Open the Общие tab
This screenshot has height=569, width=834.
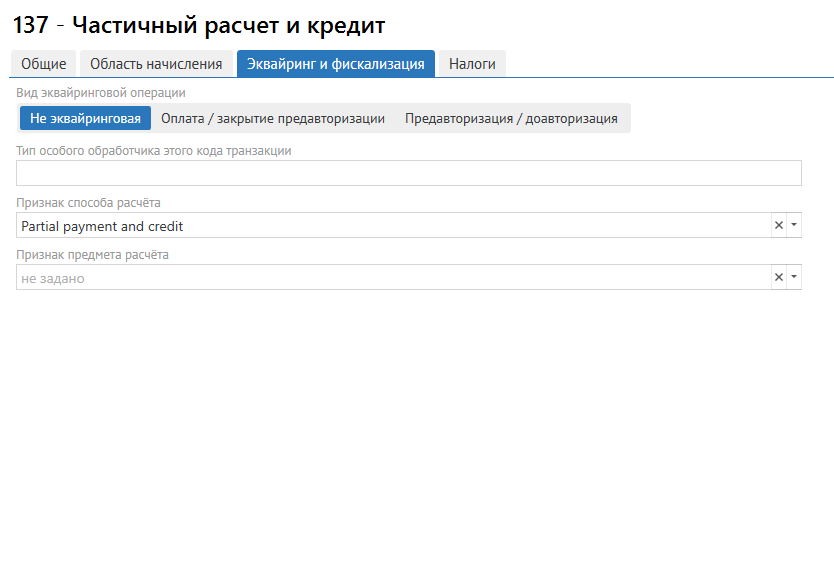point(44,64)
